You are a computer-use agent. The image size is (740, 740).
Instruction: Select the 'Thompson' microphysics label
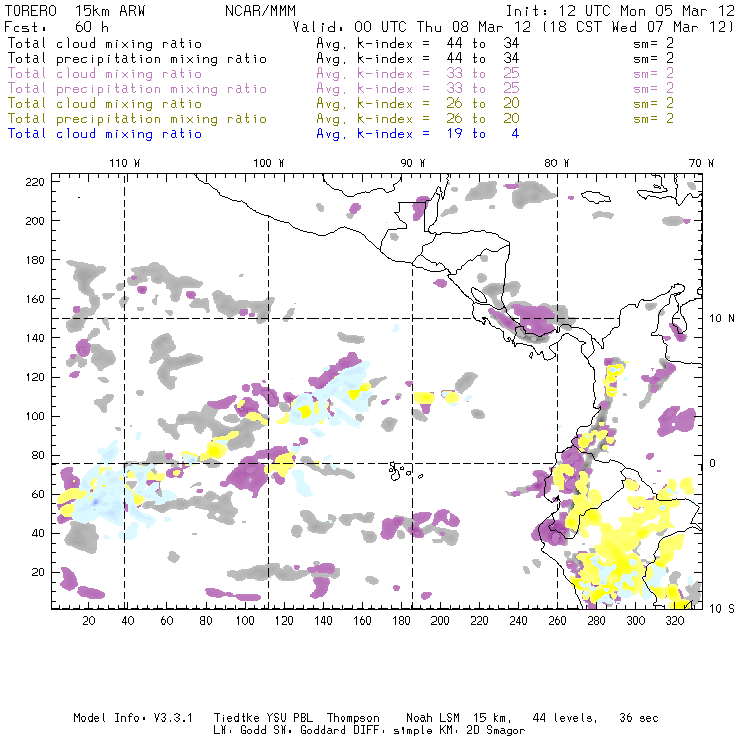point(353,718)
